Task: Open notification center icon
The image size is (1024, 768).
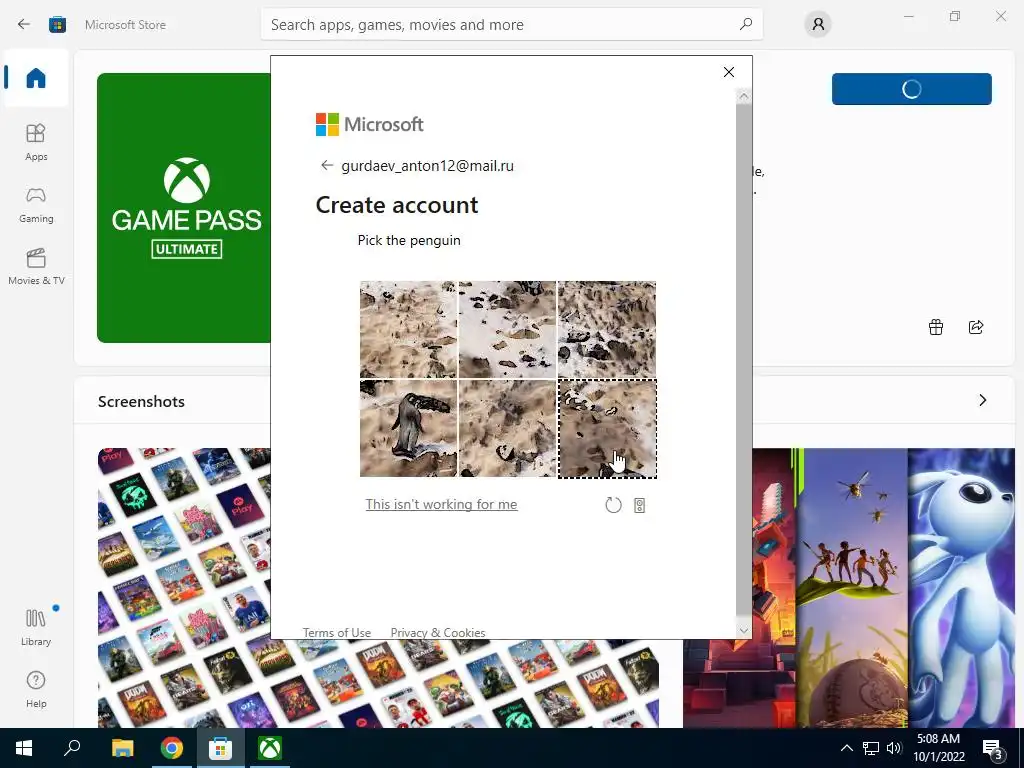Action: click(993, 748)
